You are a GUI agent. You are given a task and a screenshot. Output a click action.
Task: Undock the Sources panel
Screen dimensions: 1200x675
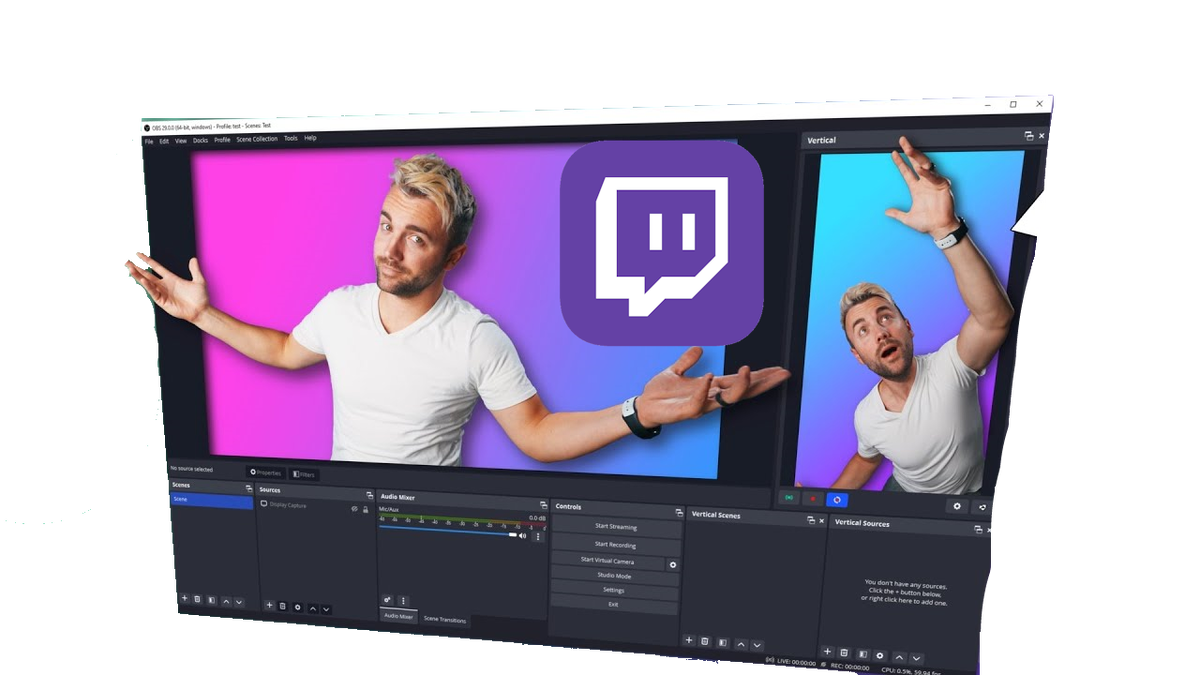(x=369, y=495)
